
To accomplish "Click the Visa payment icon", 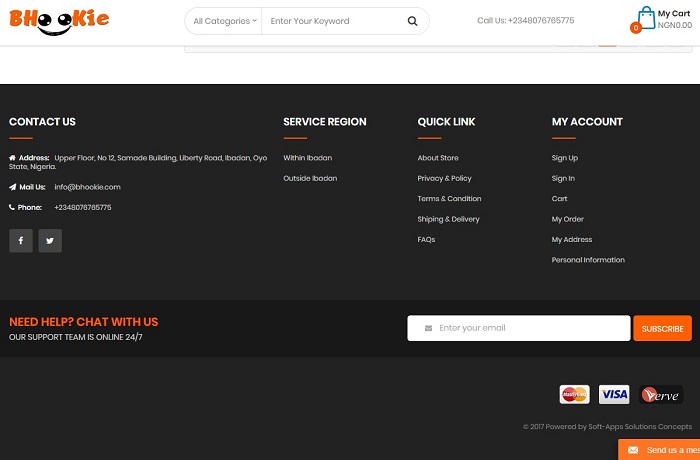I will click(x=614, y=394).
